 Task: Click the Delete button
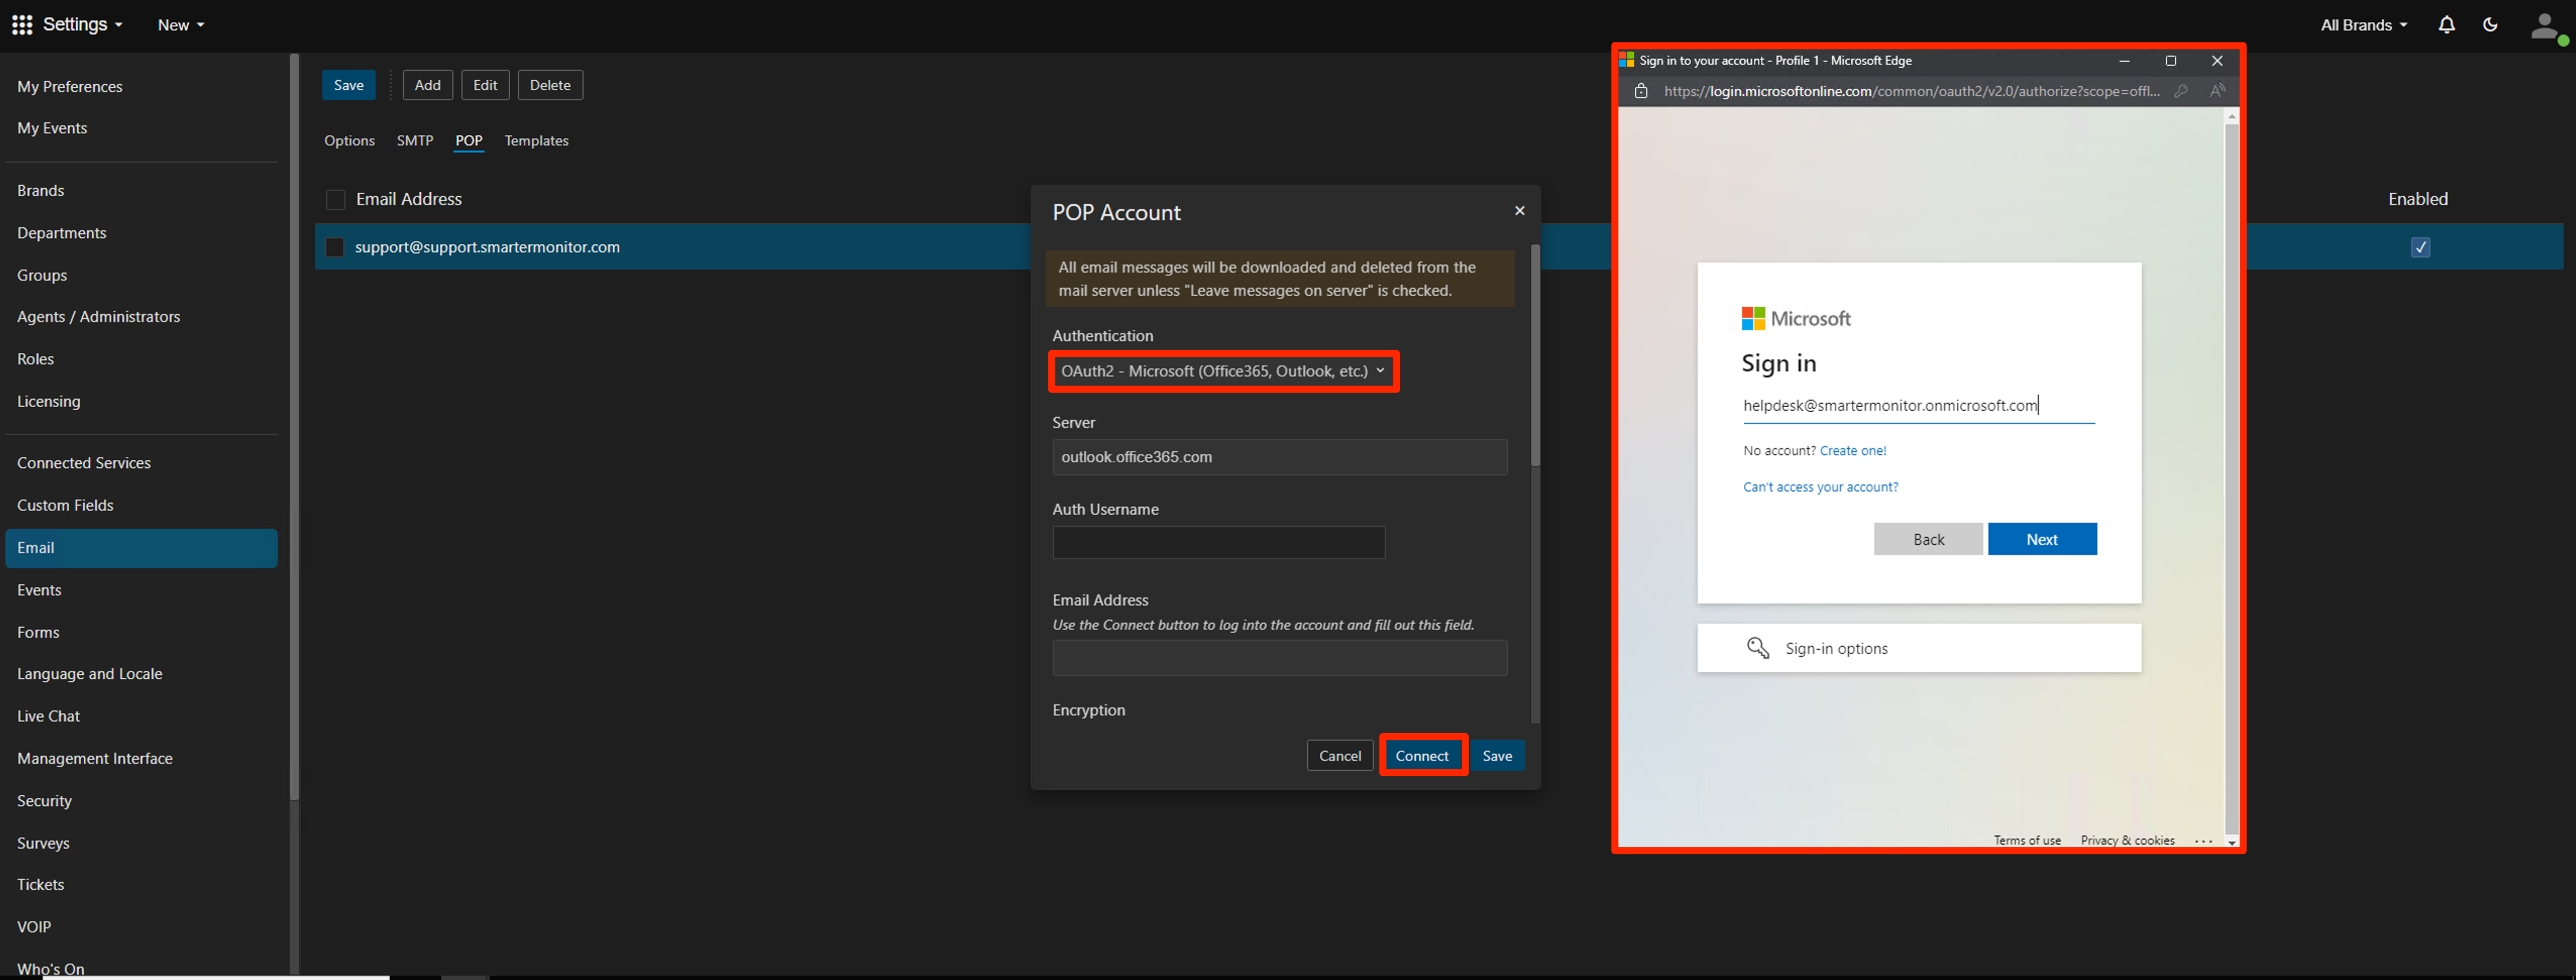(550, 85)
